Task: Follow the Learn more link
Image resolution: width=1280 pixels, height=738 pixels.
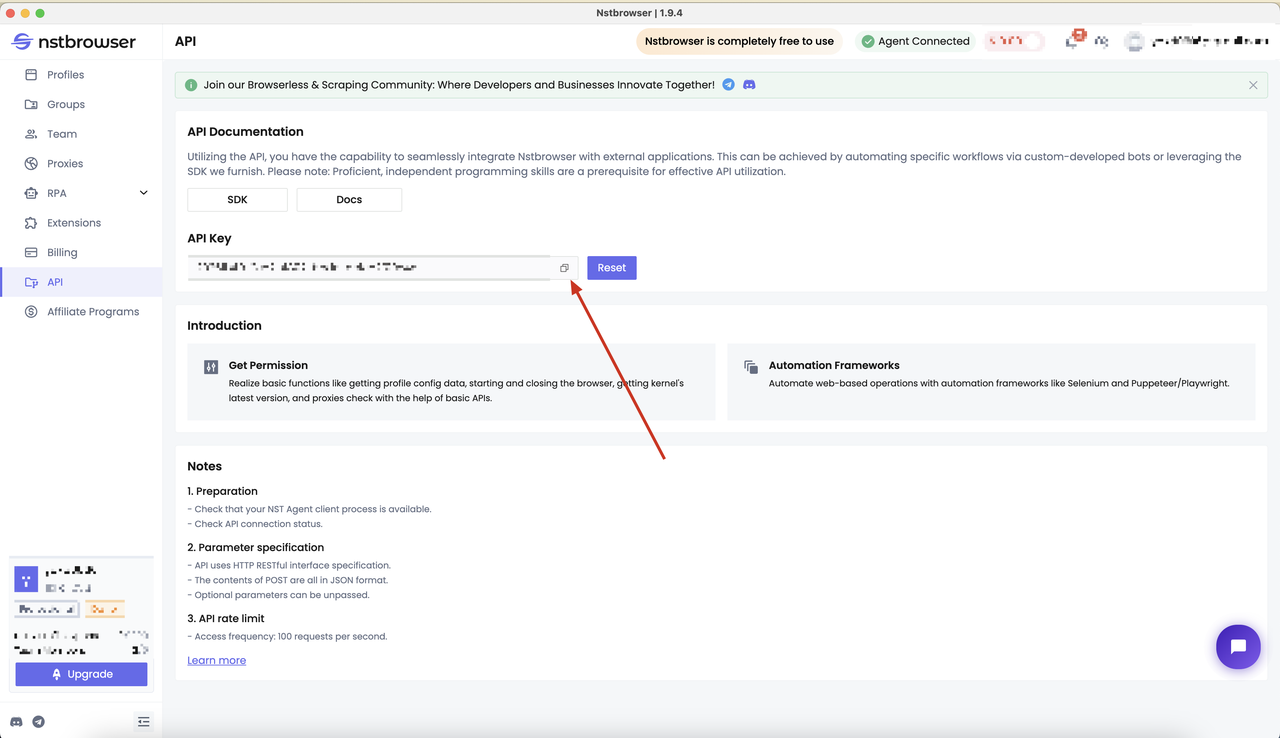Action: tap(216, 660)
